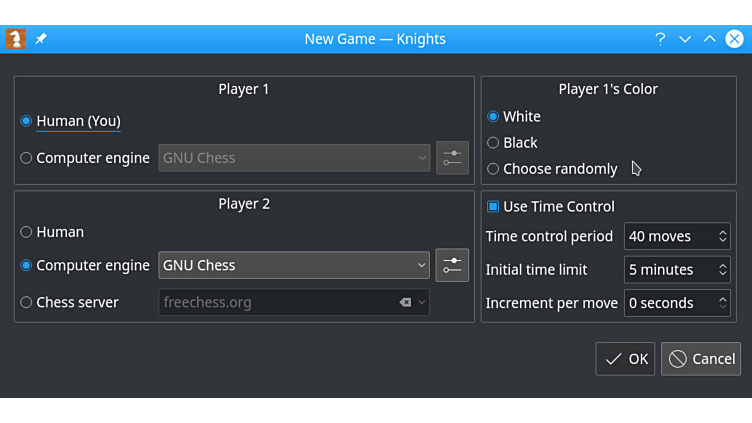
Task: Click the Knights app icon in titlebar
Action: tap(16, 39)
